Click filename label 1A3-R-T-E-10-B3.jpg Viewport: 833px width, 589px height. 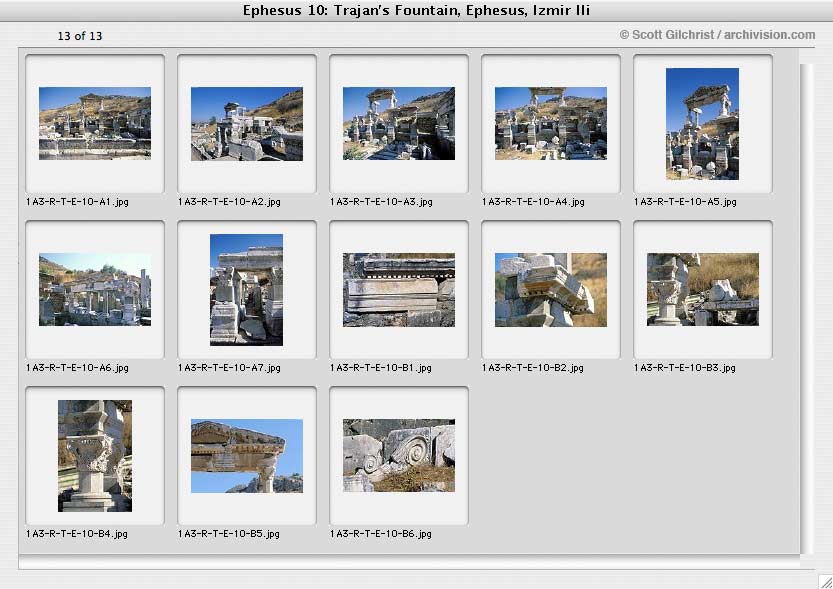click(x=684, y=368)
